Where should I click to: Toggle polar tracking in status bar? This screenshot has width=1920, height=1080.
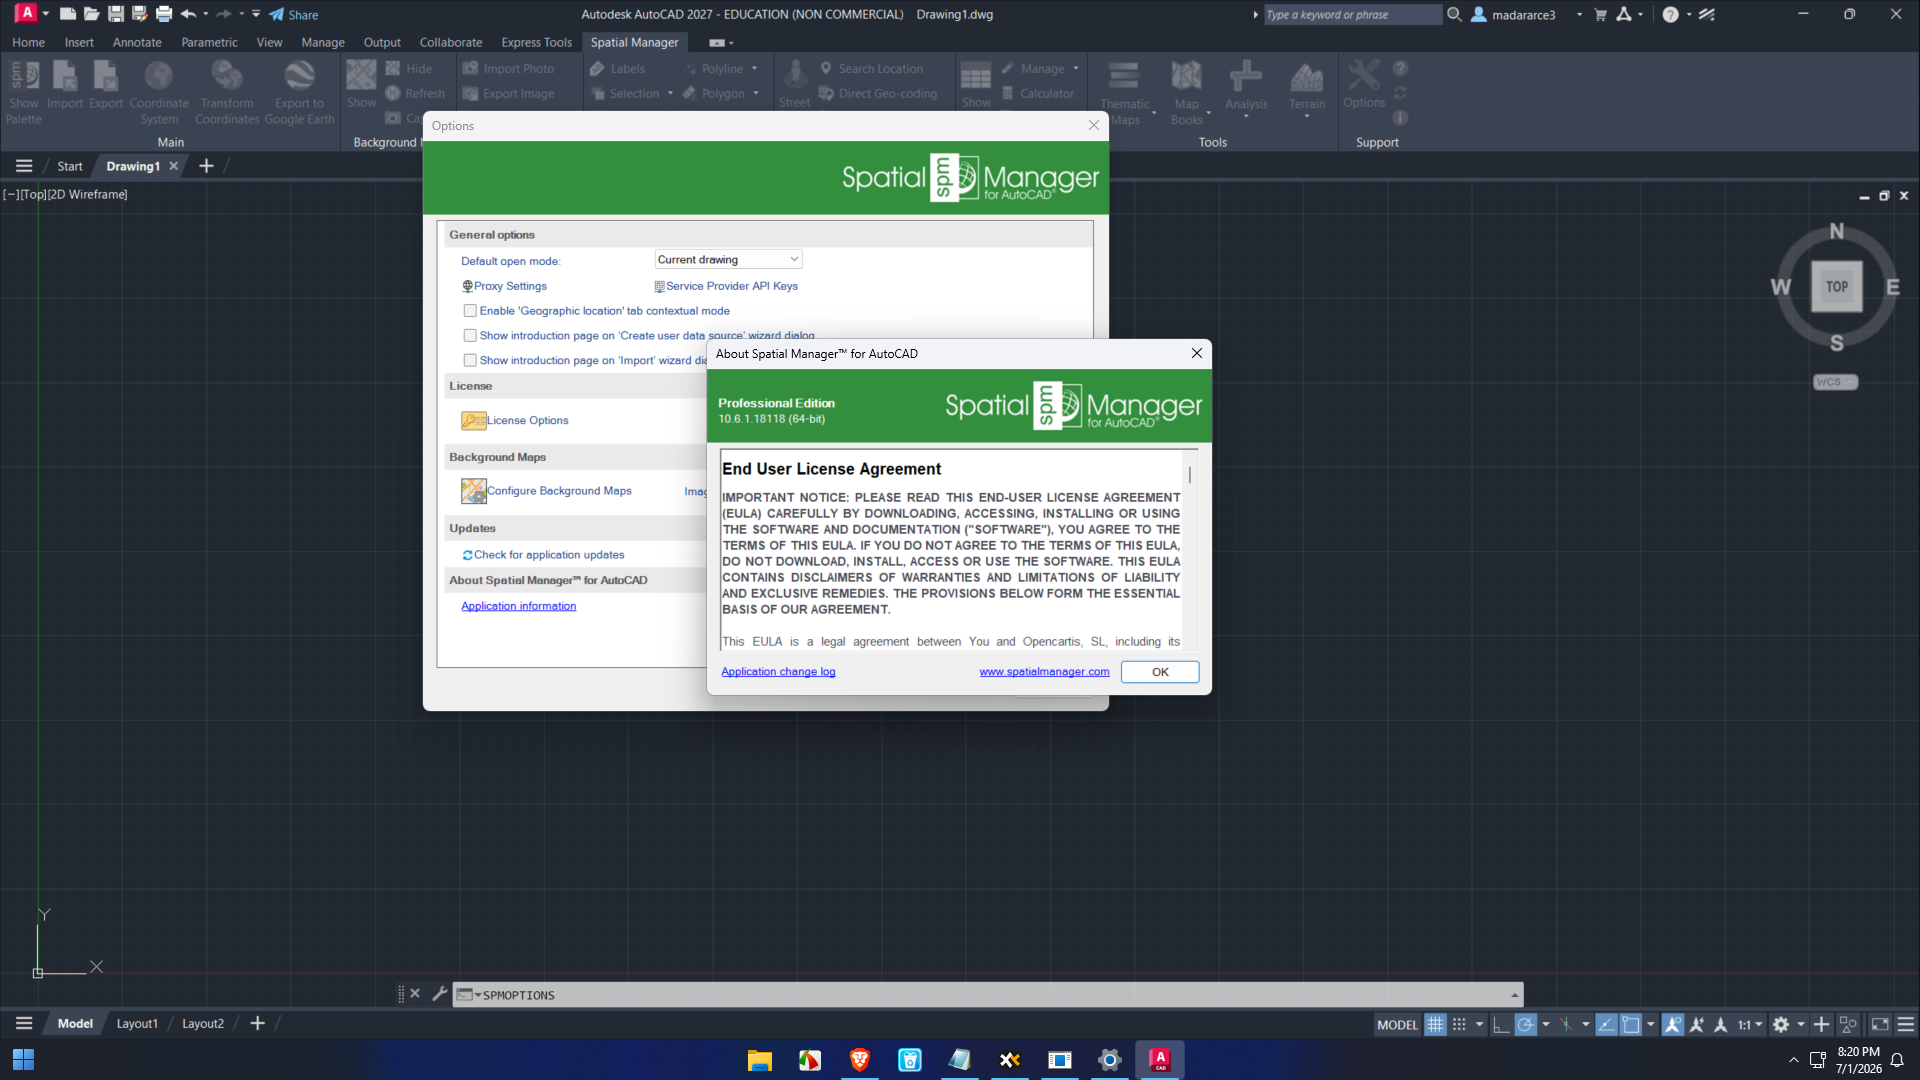tap(1525, 1024)
